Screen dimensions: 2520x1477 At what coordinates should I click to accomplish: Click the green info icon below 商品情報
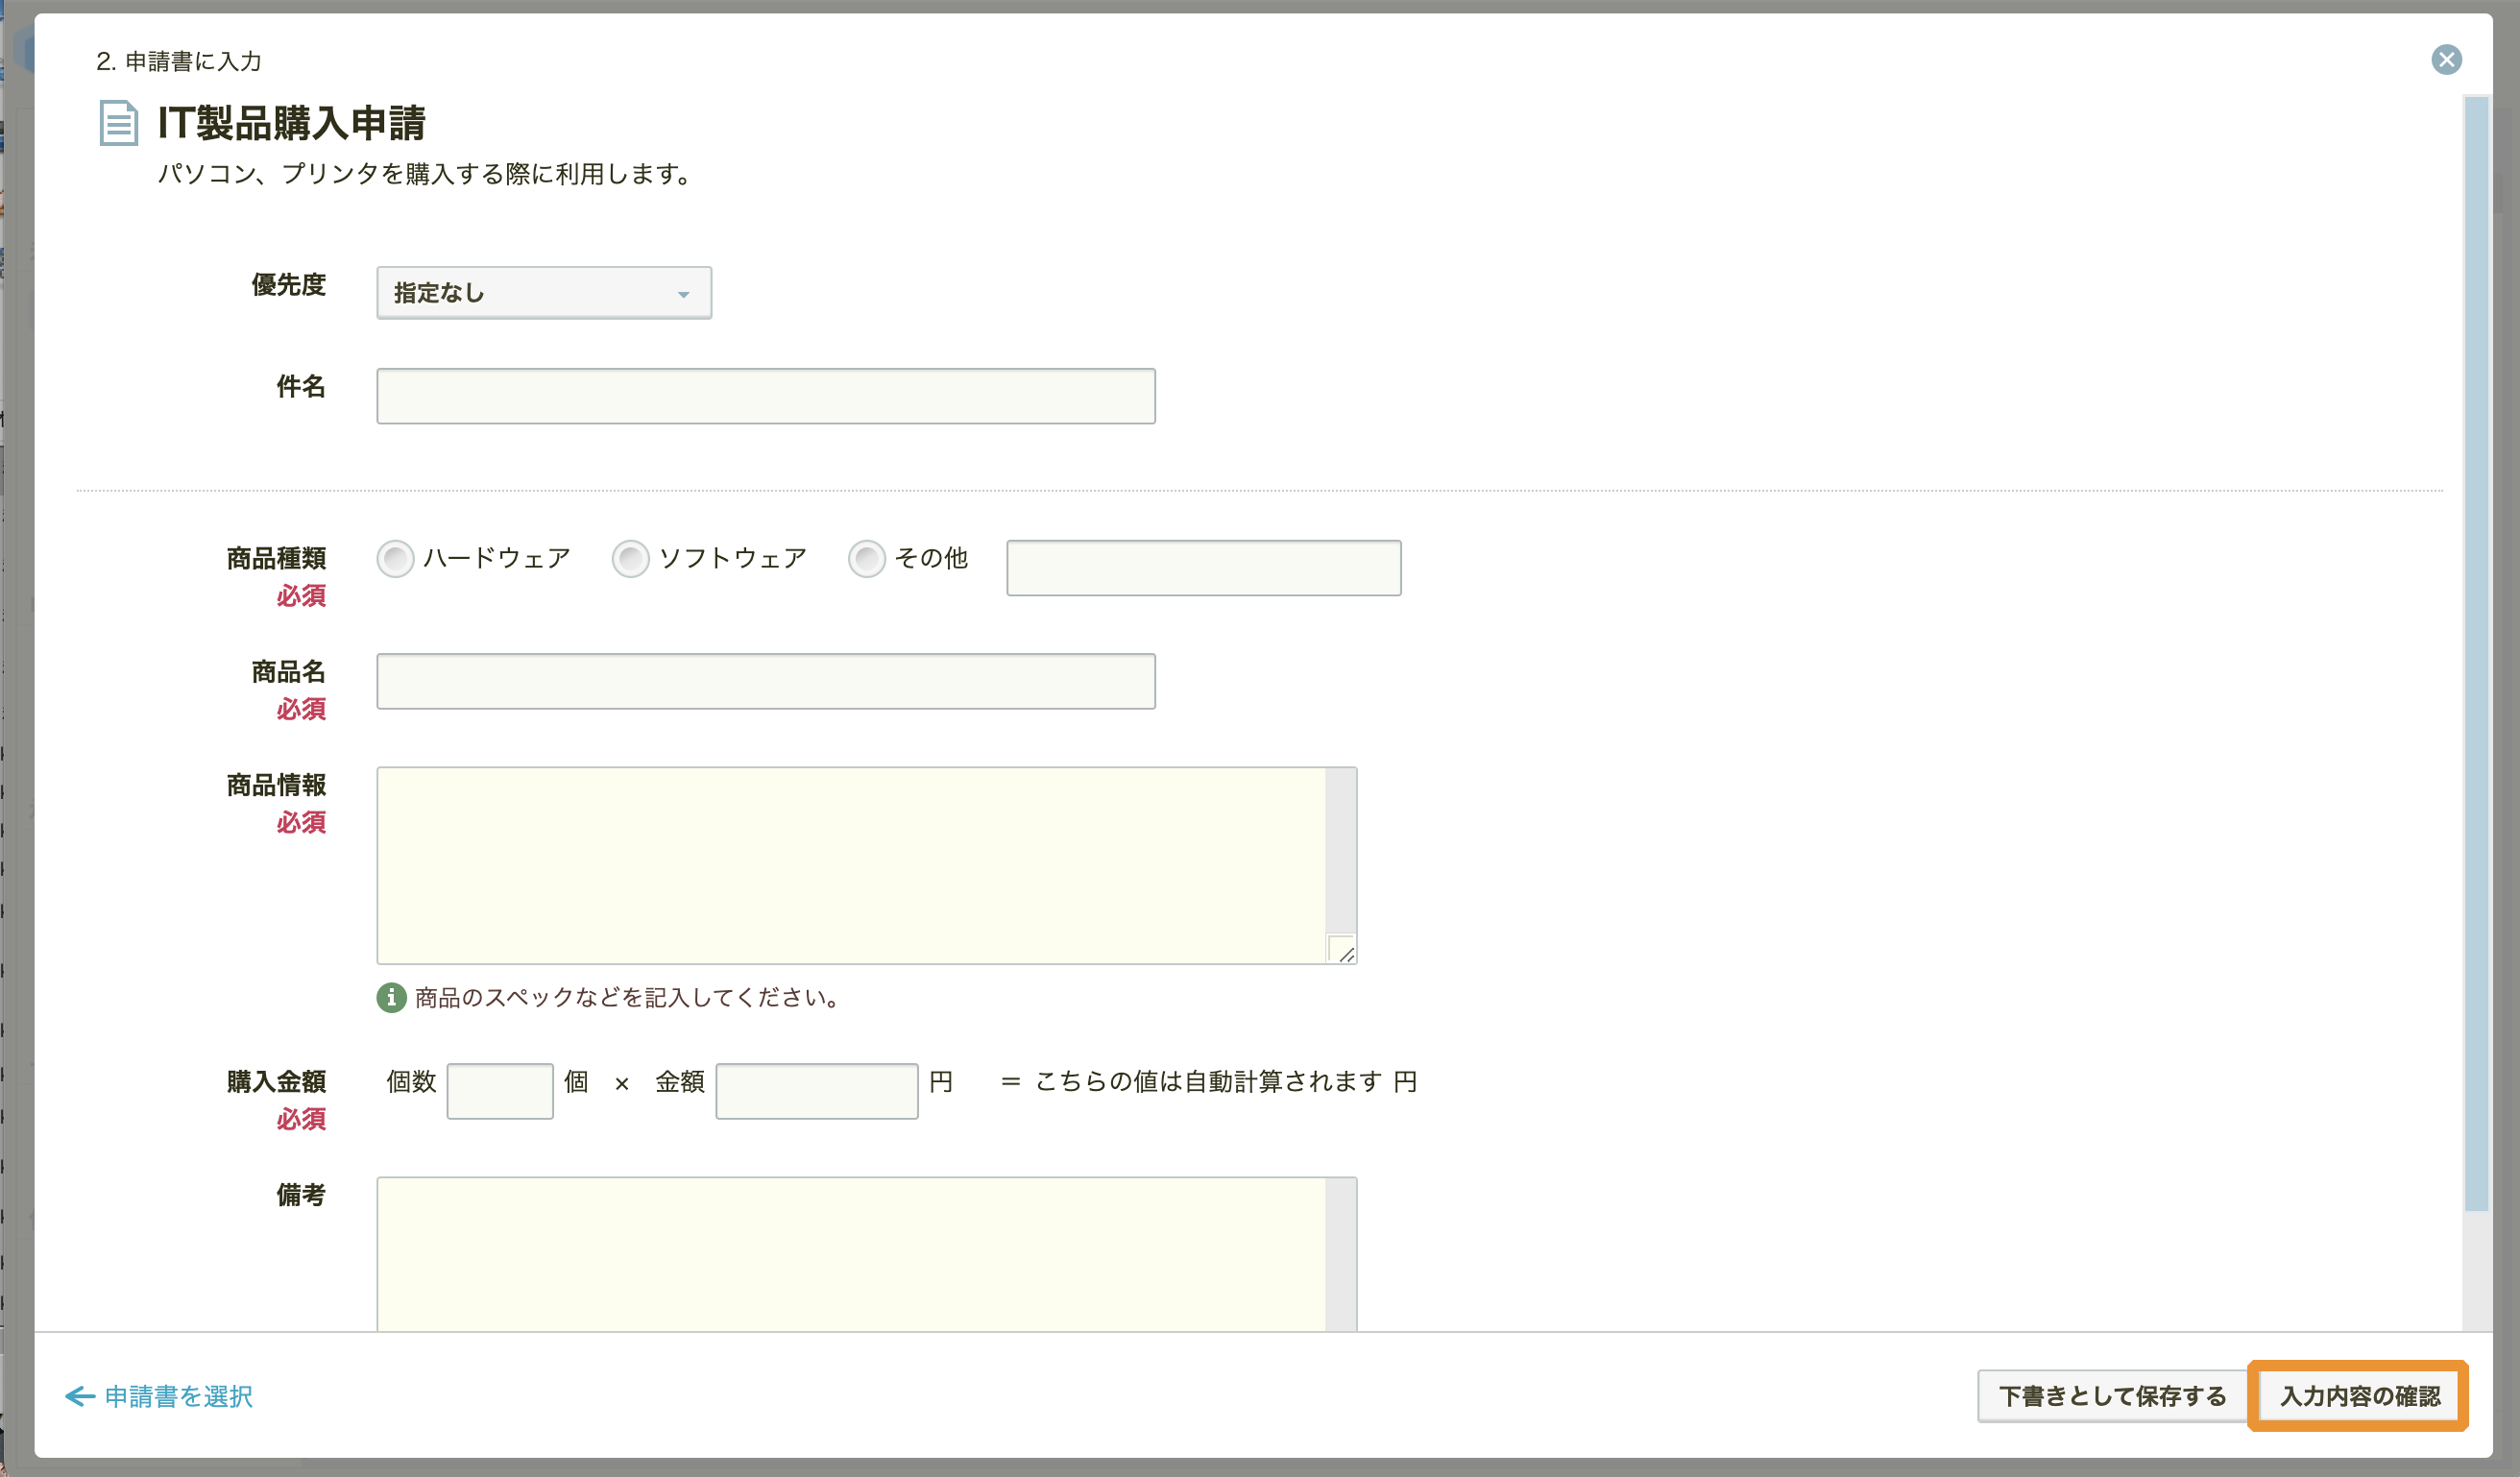tap(391, 998)
